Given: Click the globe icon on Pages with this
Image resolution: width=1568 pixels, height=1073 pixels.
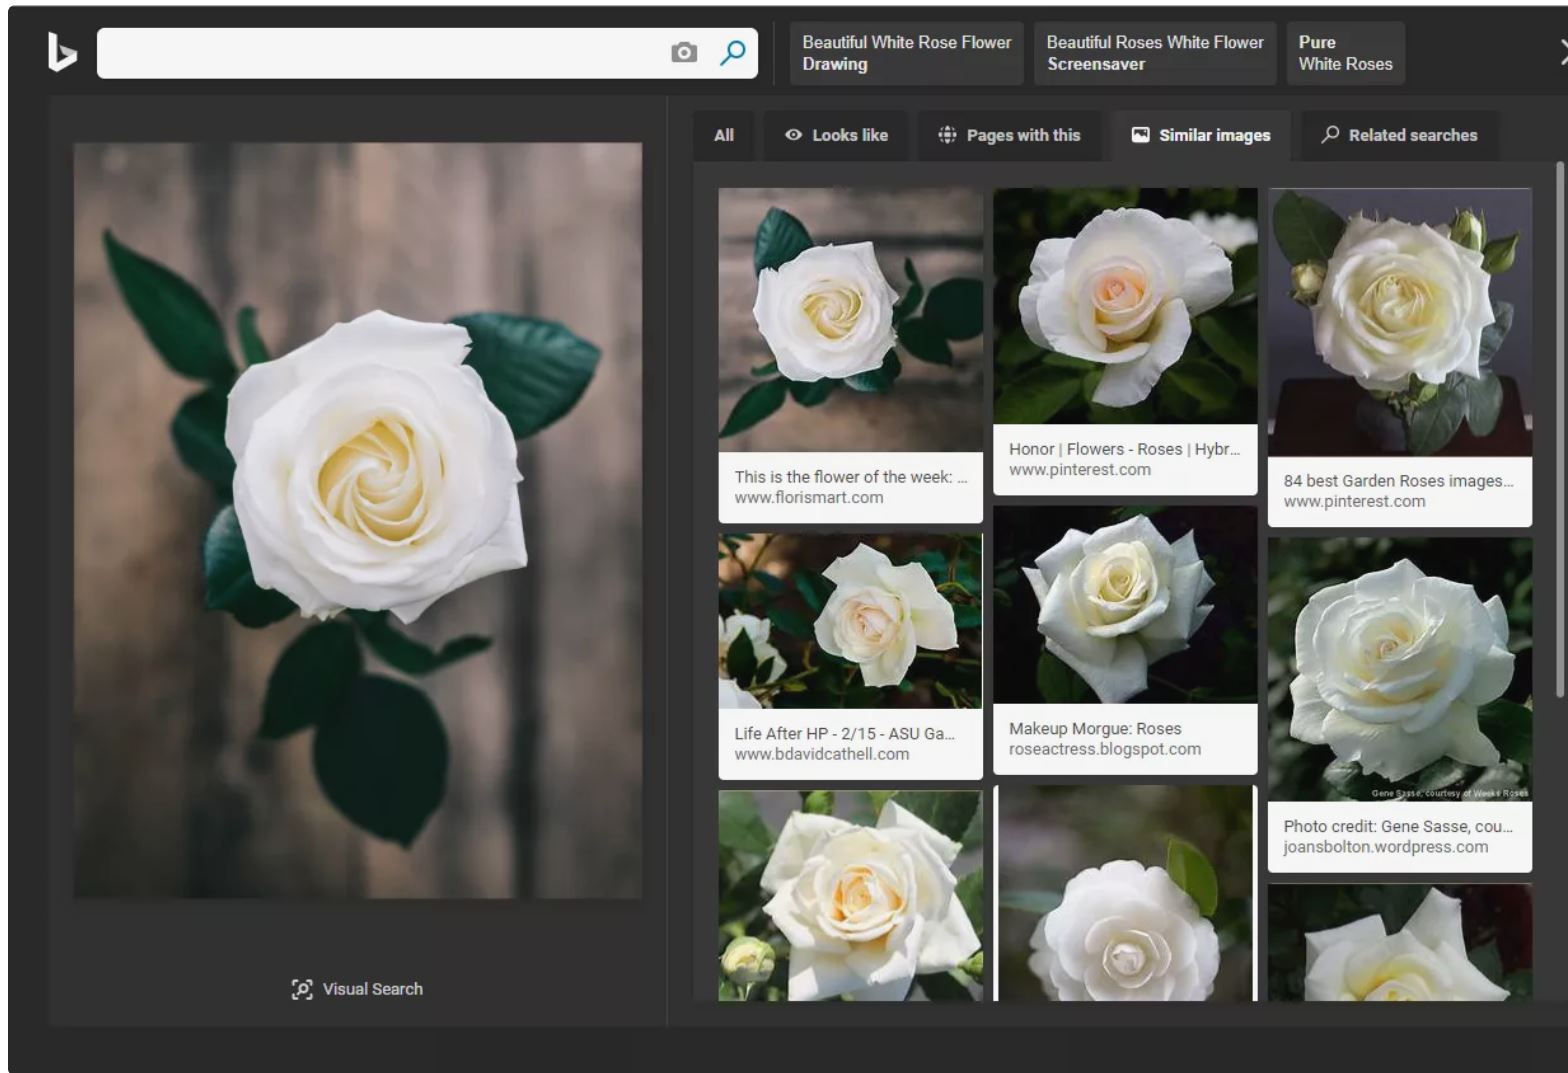Looking at the screenshot, I should point(947,135).
